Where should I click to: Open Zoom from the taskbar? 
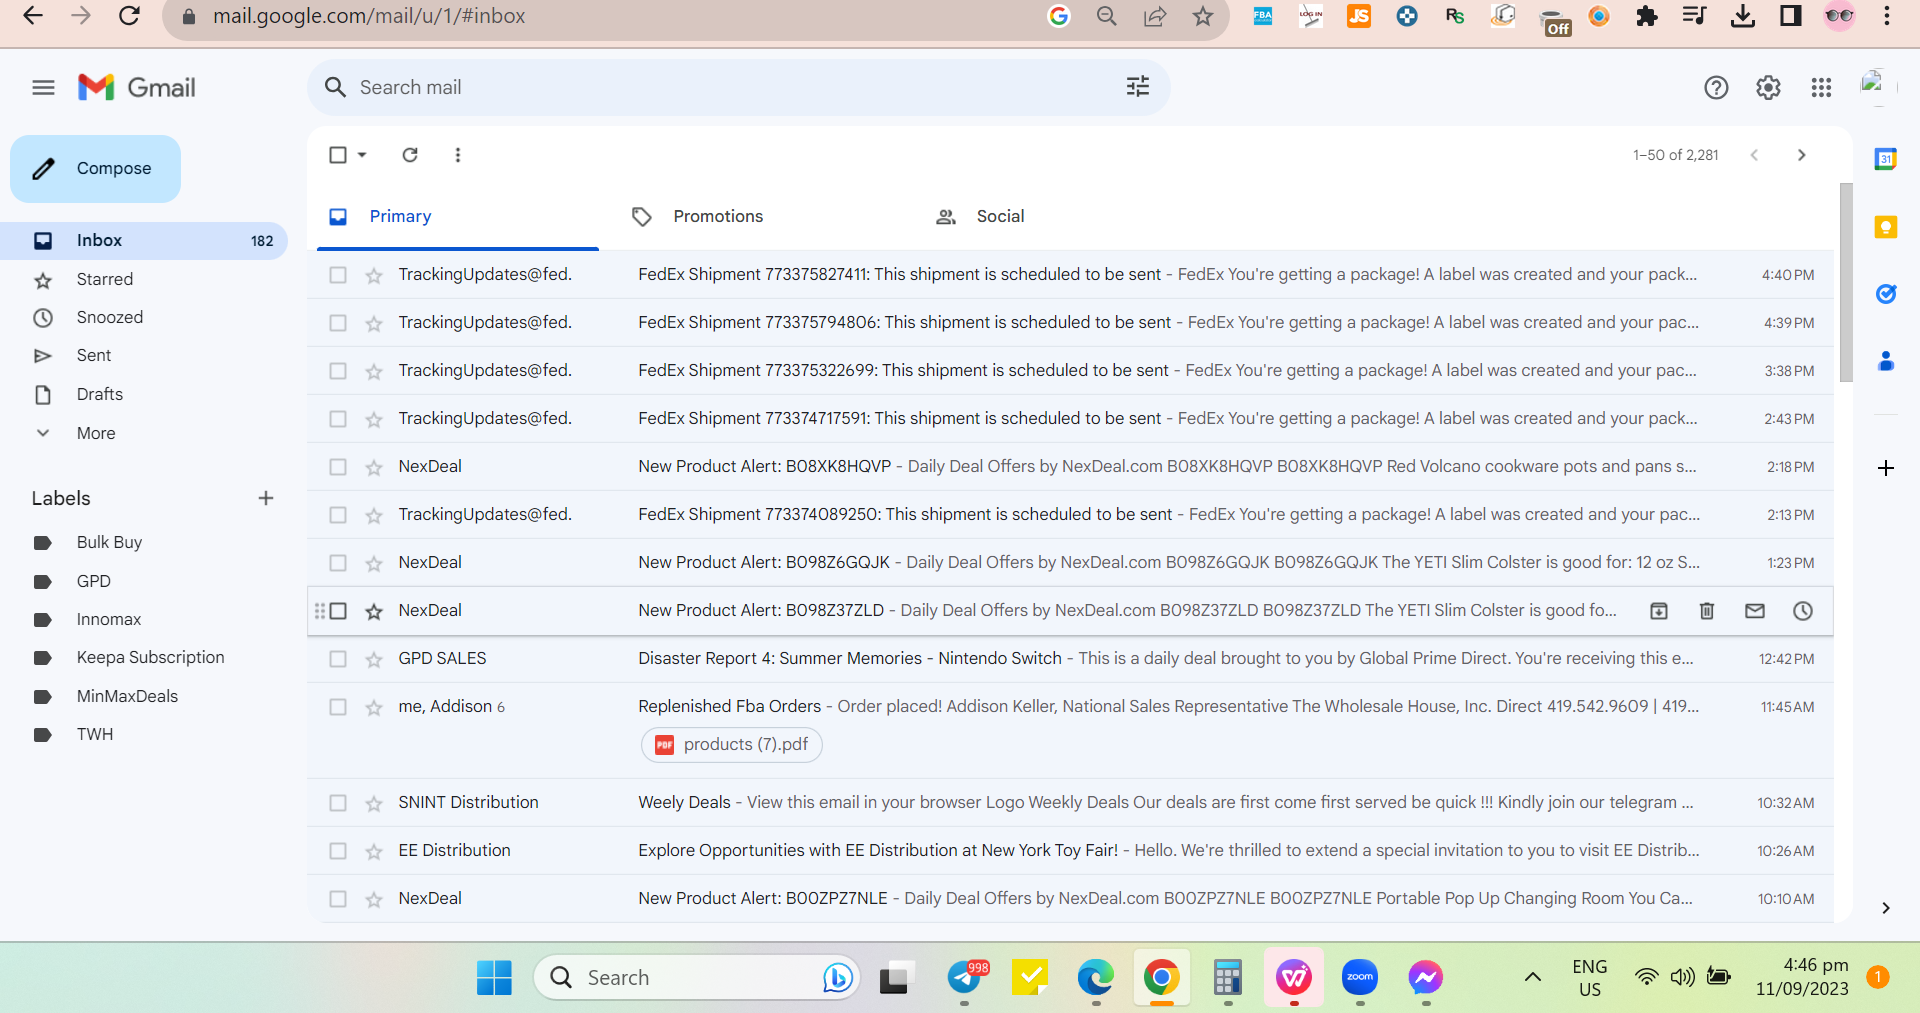pyautogui.click(x=1360, y=977)
